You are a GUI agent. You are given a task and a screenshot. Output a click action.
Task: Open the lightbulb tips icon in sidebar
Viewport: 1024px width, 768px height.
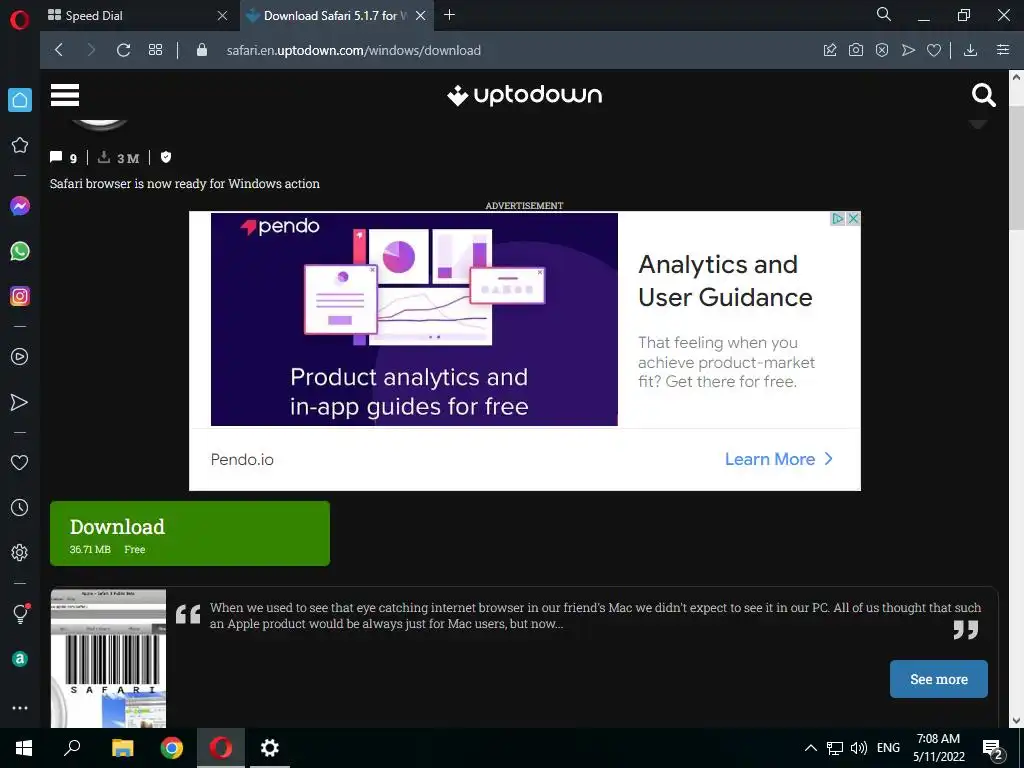tap(20, 614)
